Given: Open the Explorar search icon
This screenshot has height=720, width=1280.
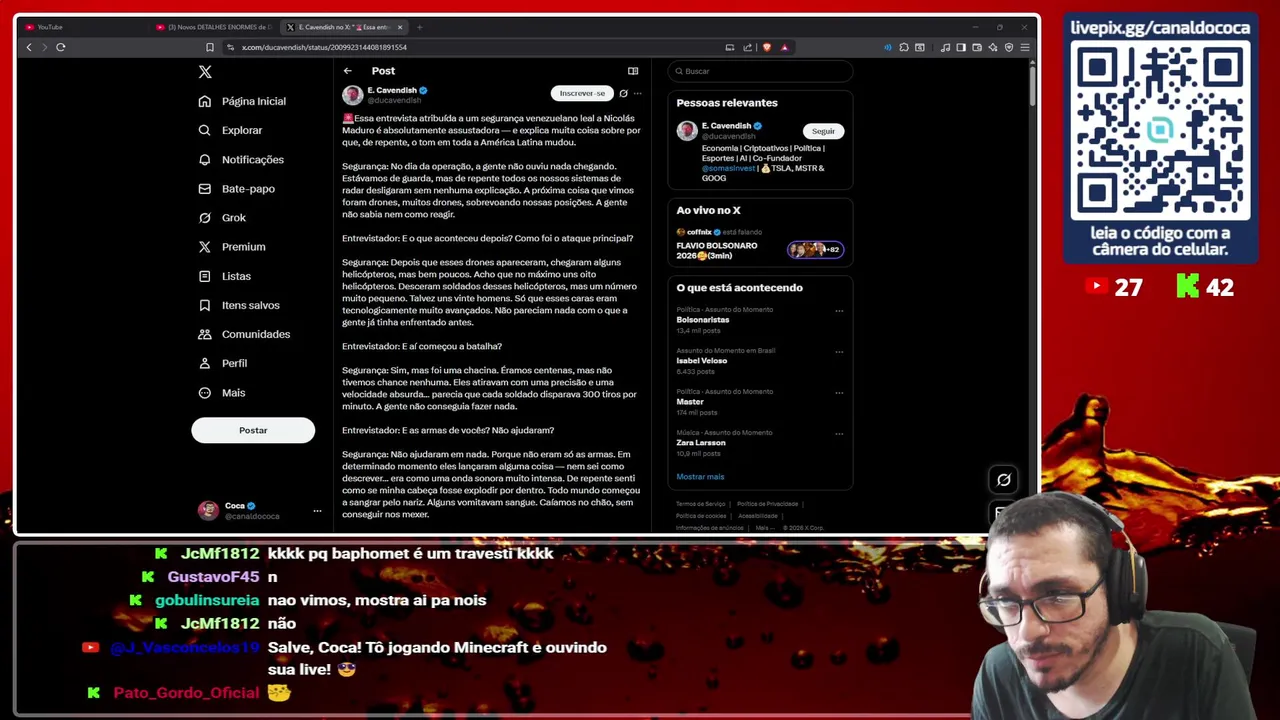Looking at the screenshot, I should (205, 130).
